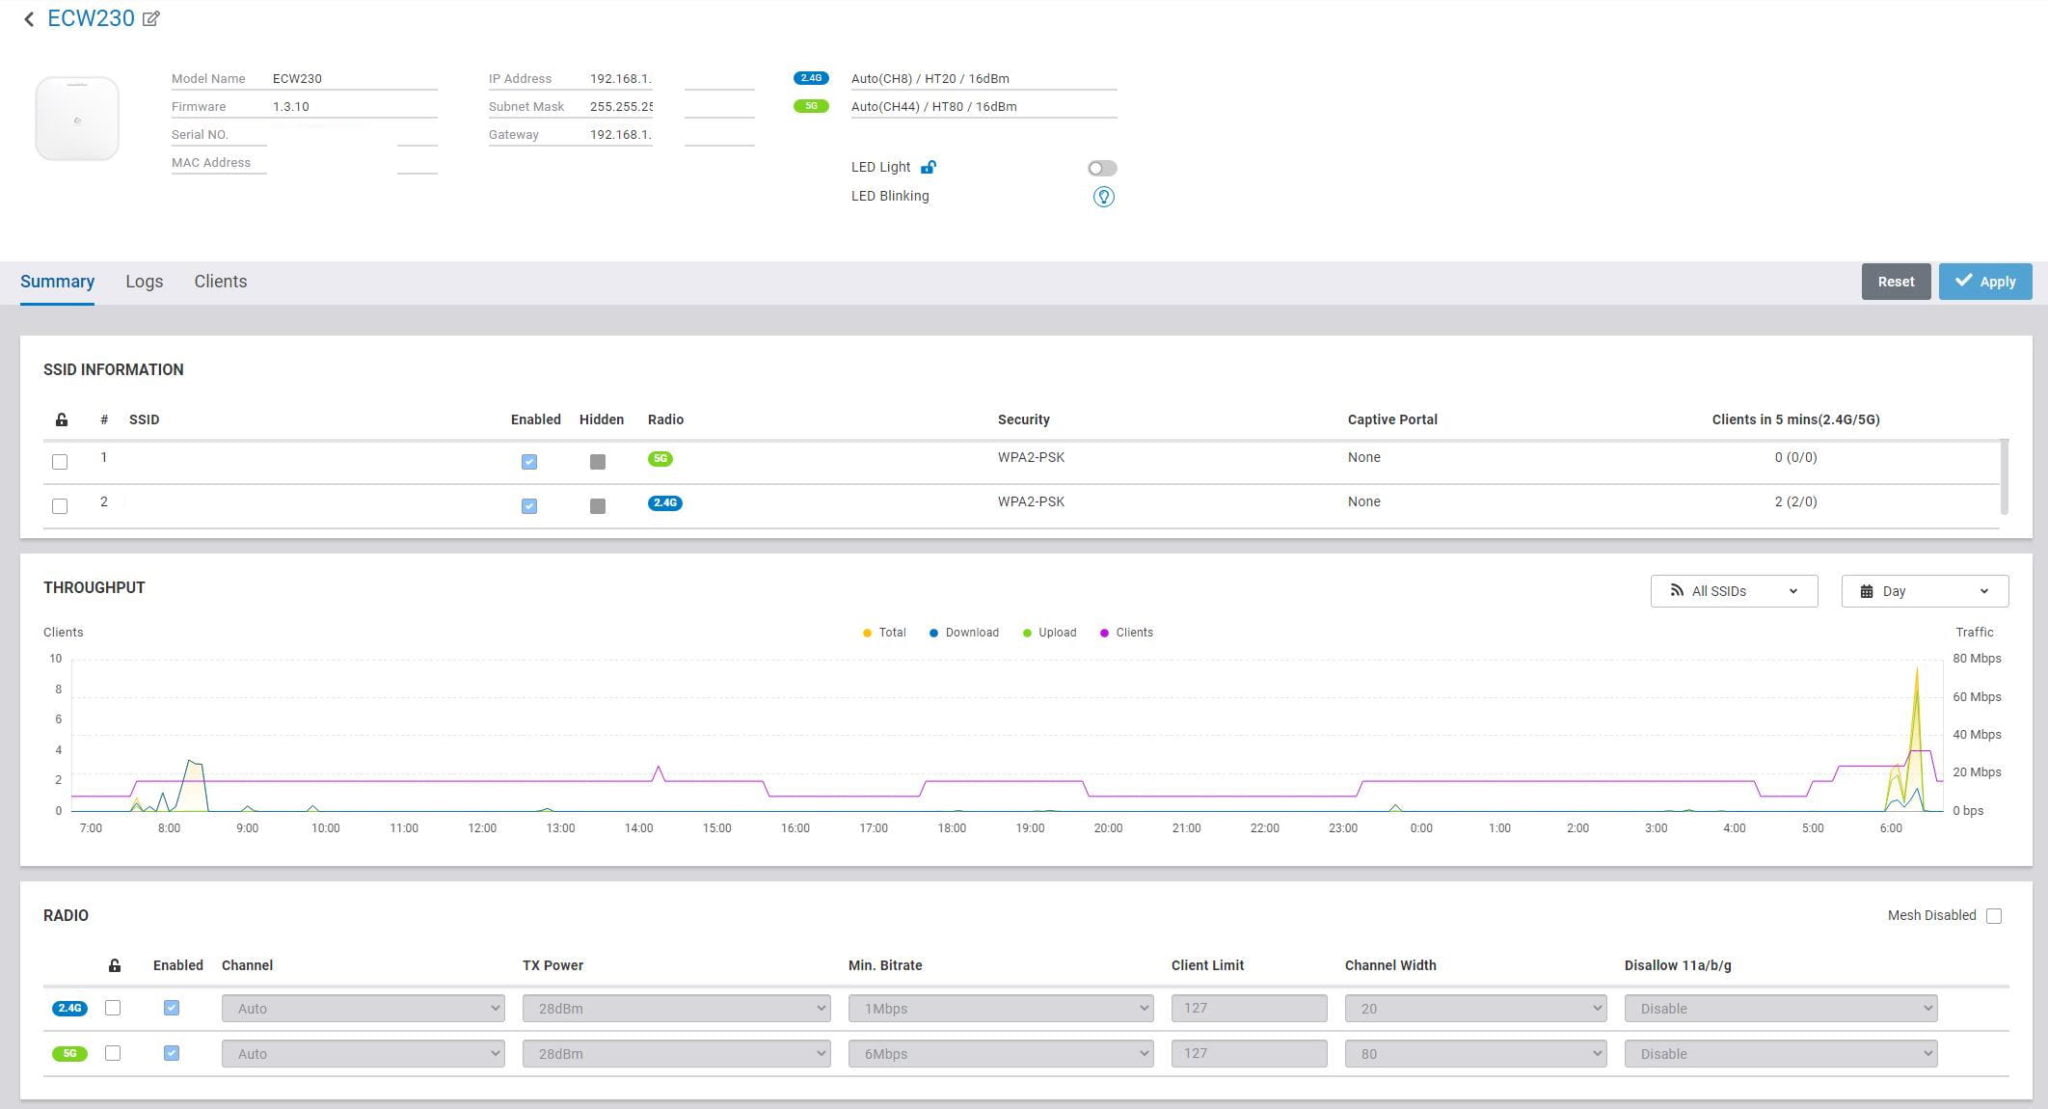Toggle the Download series in legend
Viewport: 2048px width, 1109px height.
click(x=964, y=633)
